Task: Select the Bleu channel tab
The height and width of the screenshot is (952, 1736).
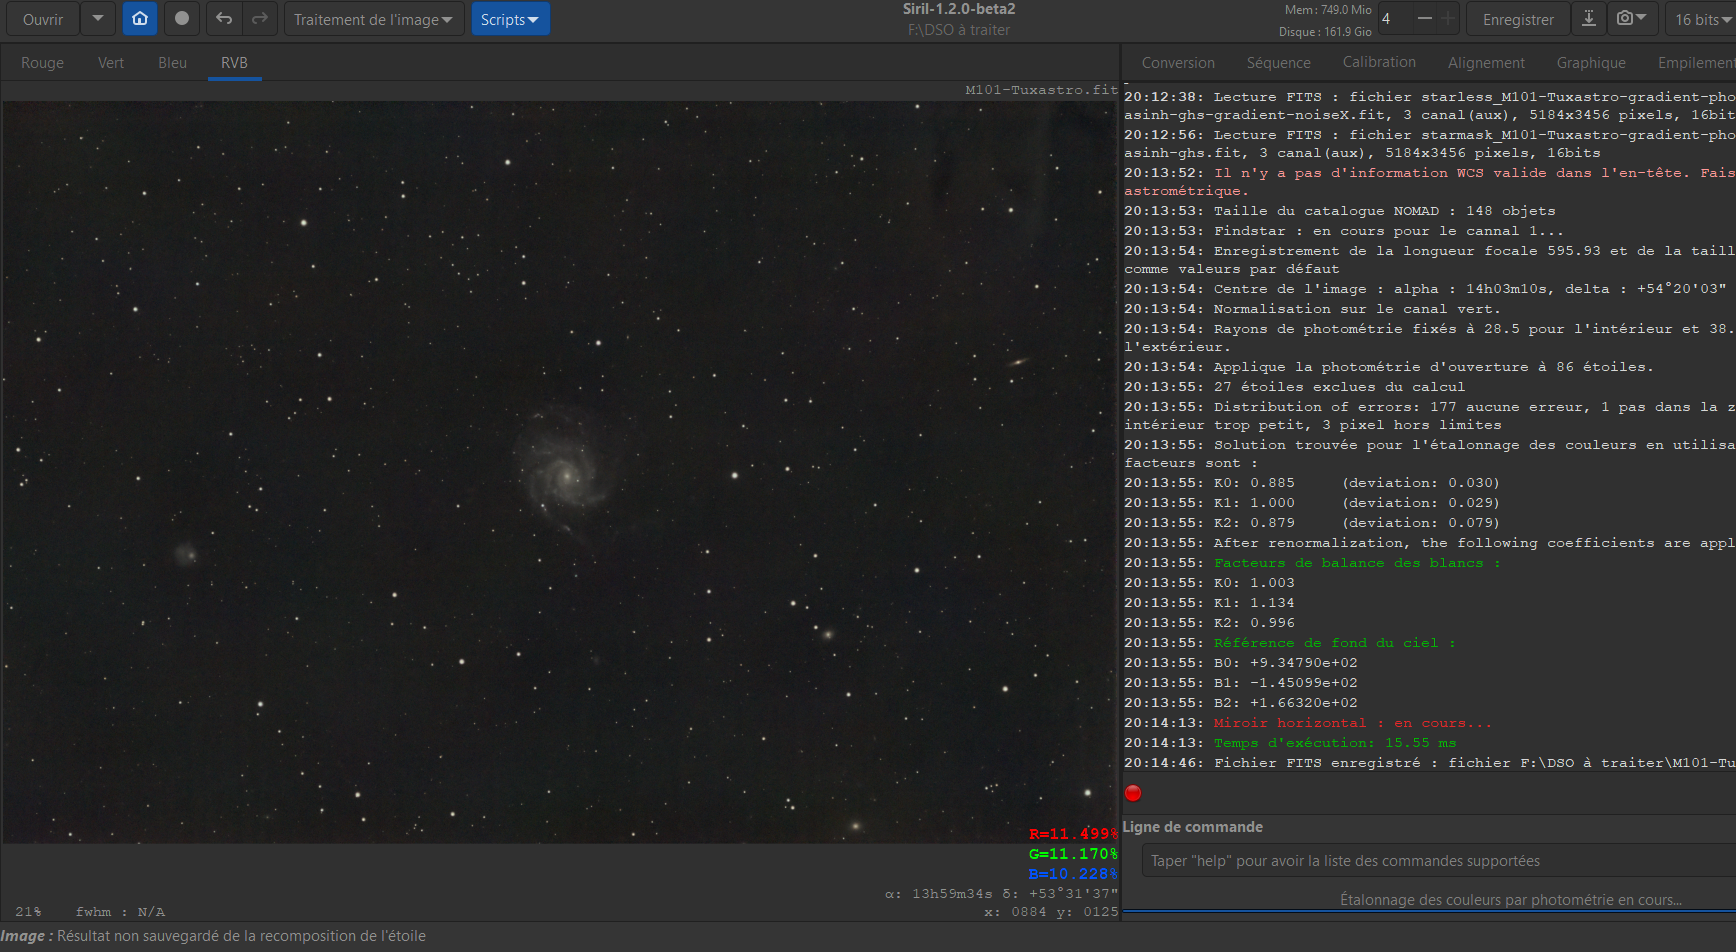Action: pos(172,62)
